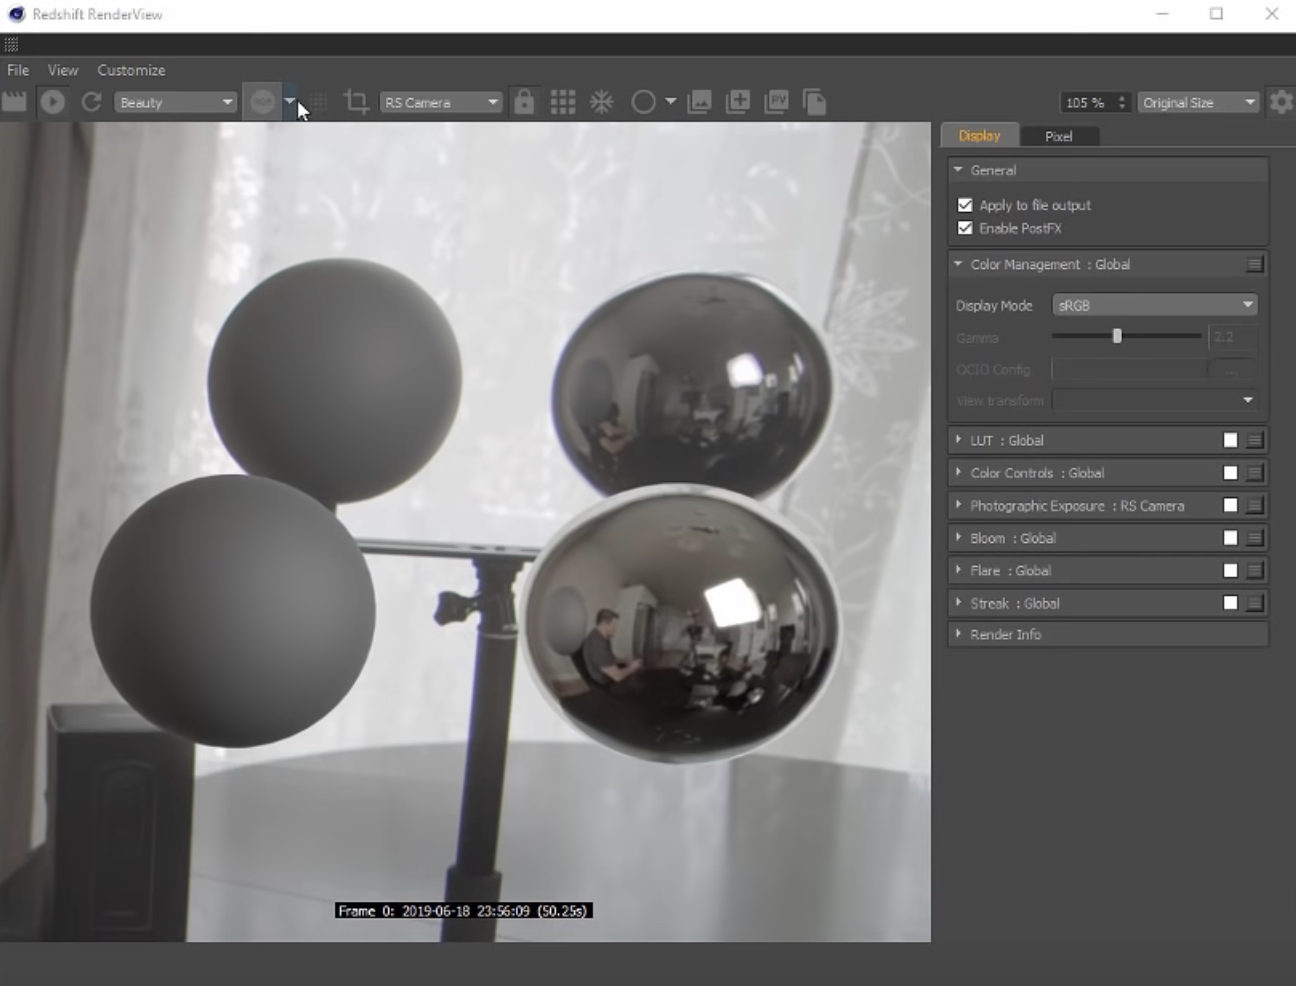
Task: Click the camera lock icon
Action: click(x=524, y=102)
